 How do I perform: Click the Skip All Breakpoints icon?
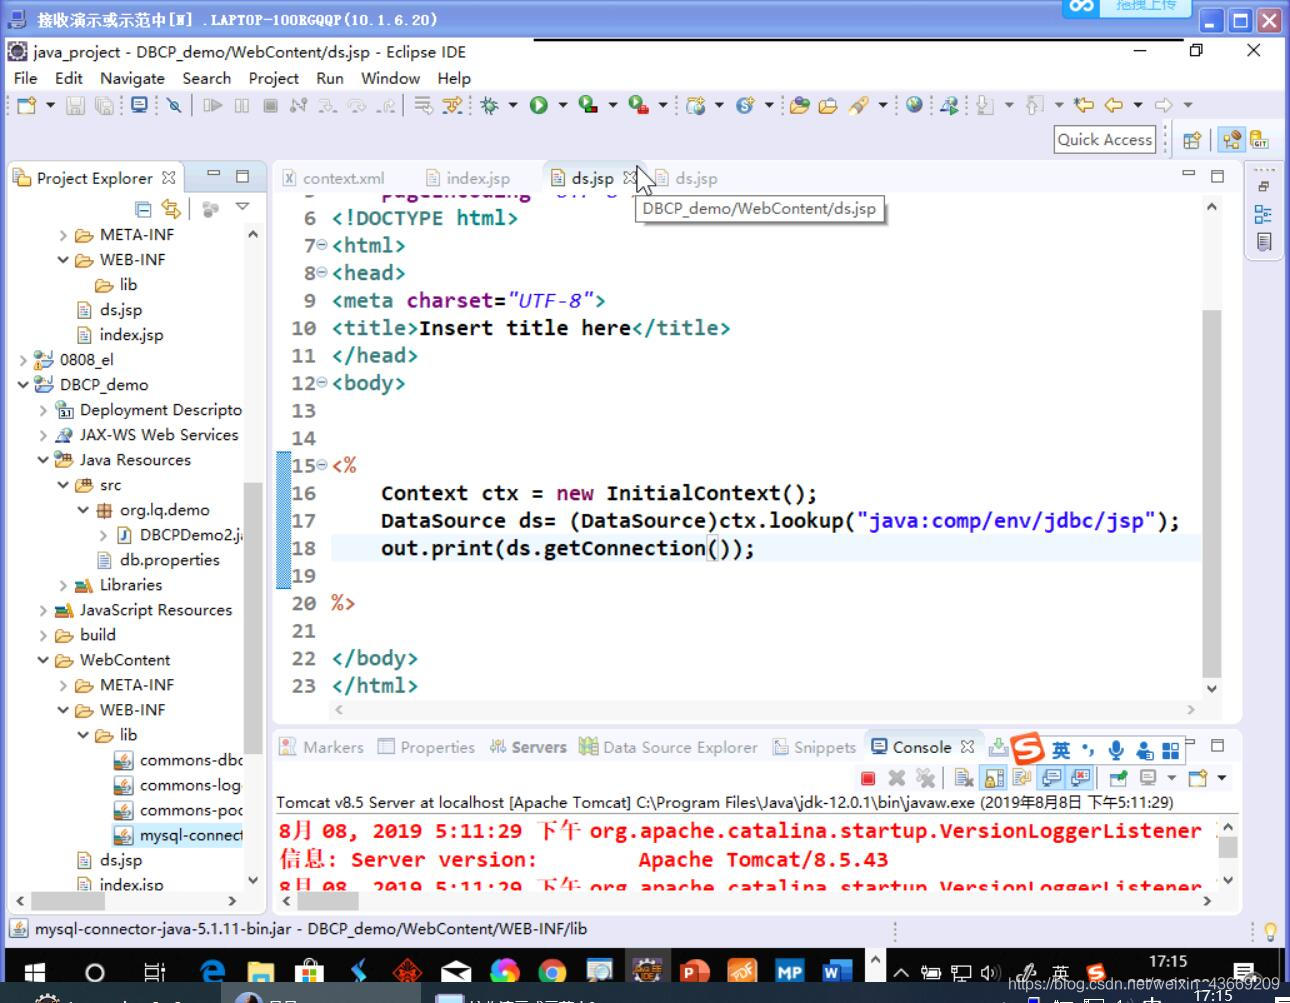174,105
